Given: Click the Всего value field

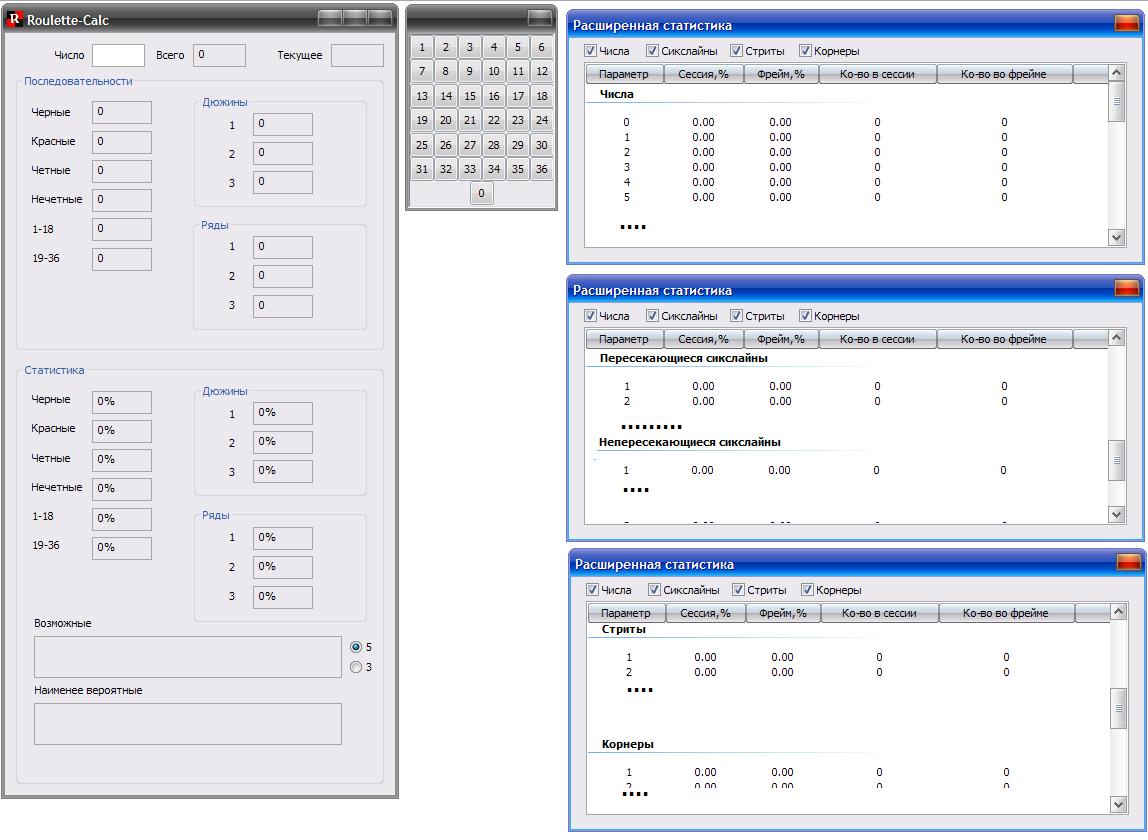Looking at the screenshot, I should click(x=220, y=55).
